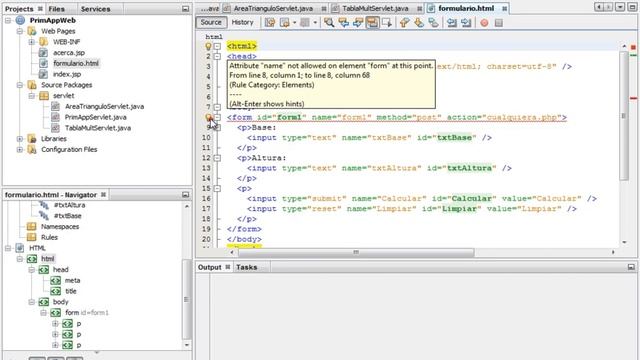
Task: Go to Next Bookmark icon
Action: tap(419, 22)
